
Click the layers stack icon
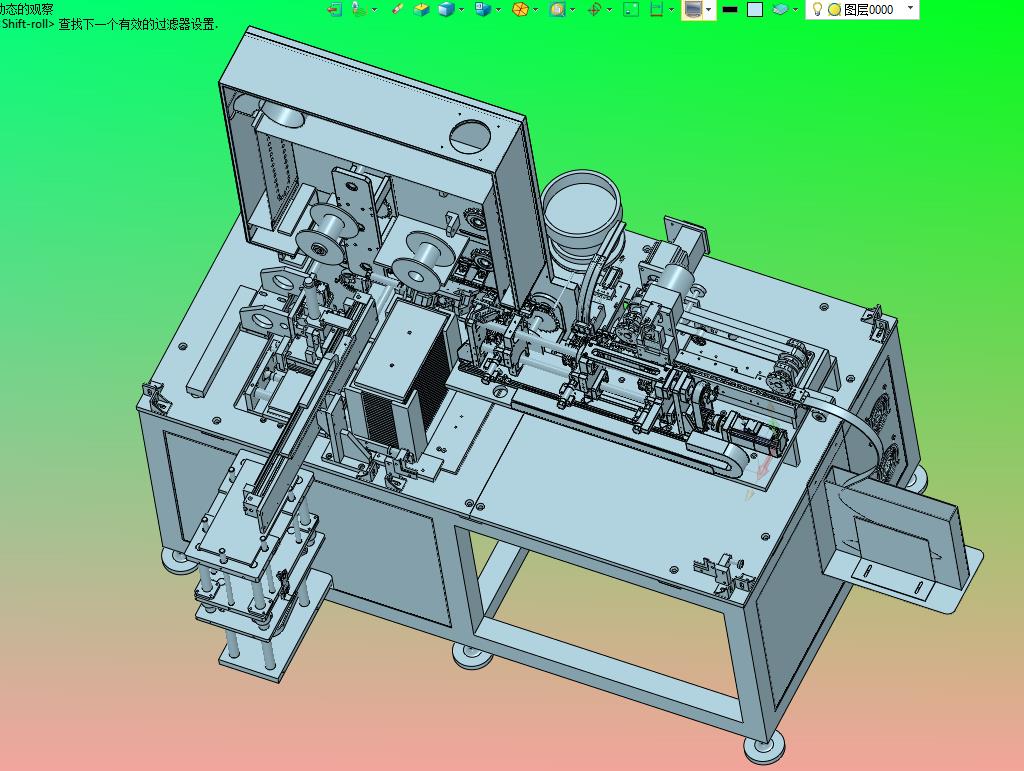(780, 9)
